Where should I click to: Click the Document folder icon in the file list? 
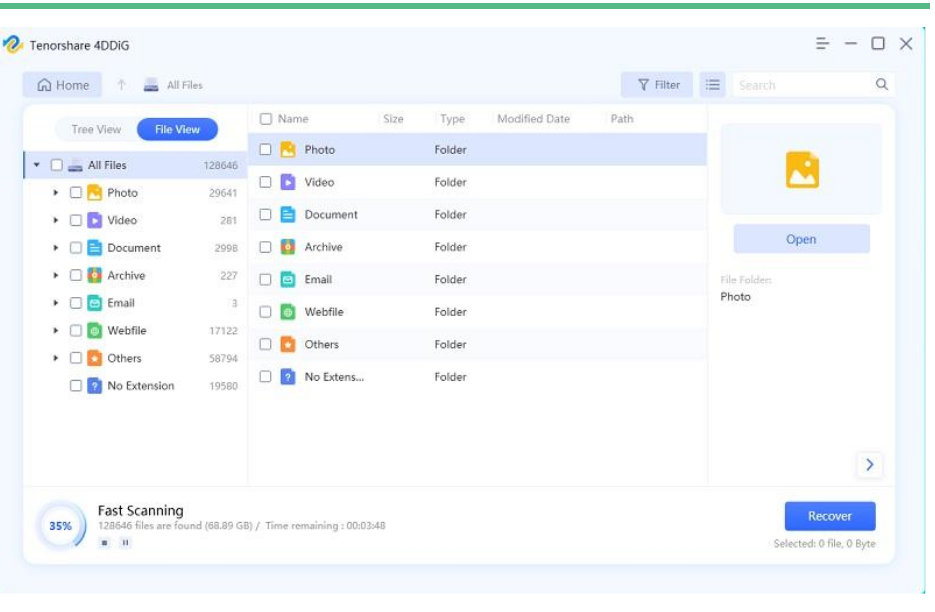click(x=288, y=214)
